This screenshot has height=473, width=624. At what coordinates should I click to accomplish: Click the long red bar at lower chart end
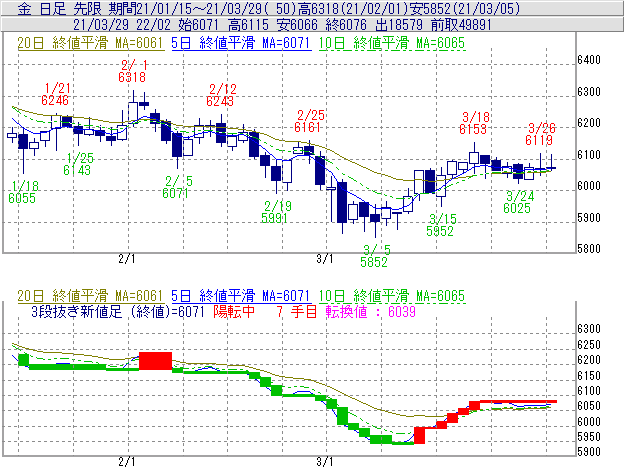coord(518,401)
